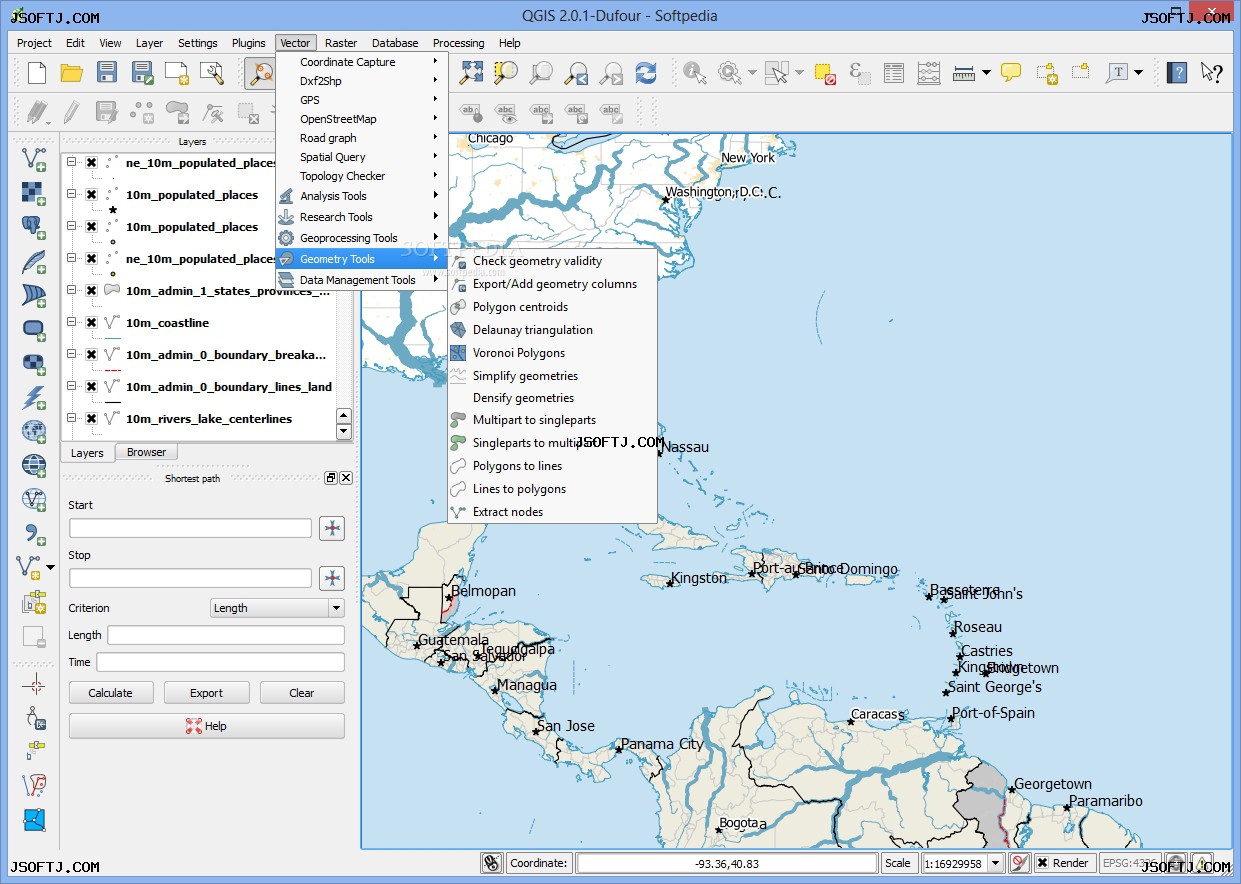Click the Clear button
The image size is (1241, 884).
click(x=302, y=693)
